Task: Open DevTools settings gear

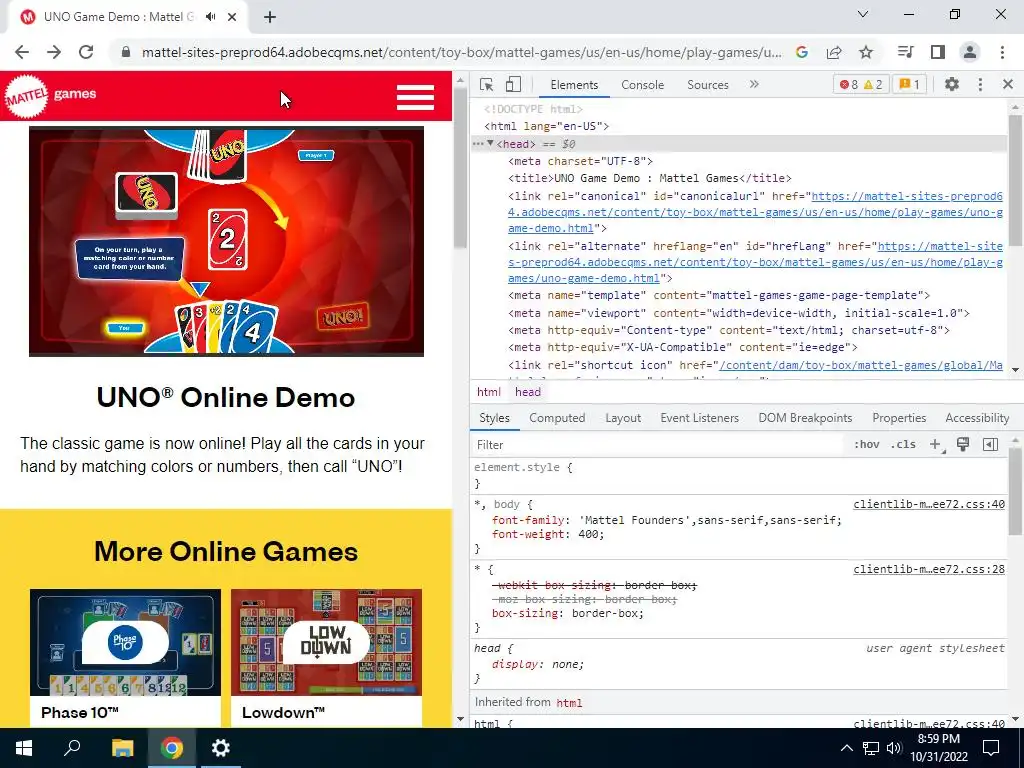Action: [952, 84]
